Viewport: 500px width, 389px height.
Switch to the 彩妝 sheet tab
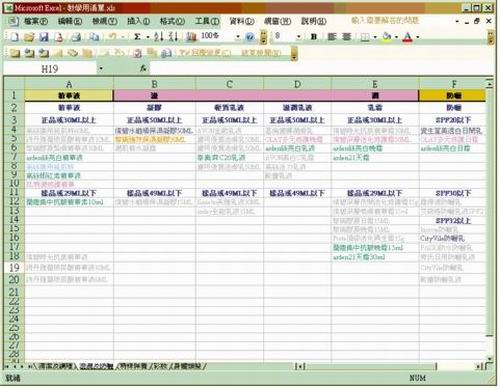[x=159, y=366]
